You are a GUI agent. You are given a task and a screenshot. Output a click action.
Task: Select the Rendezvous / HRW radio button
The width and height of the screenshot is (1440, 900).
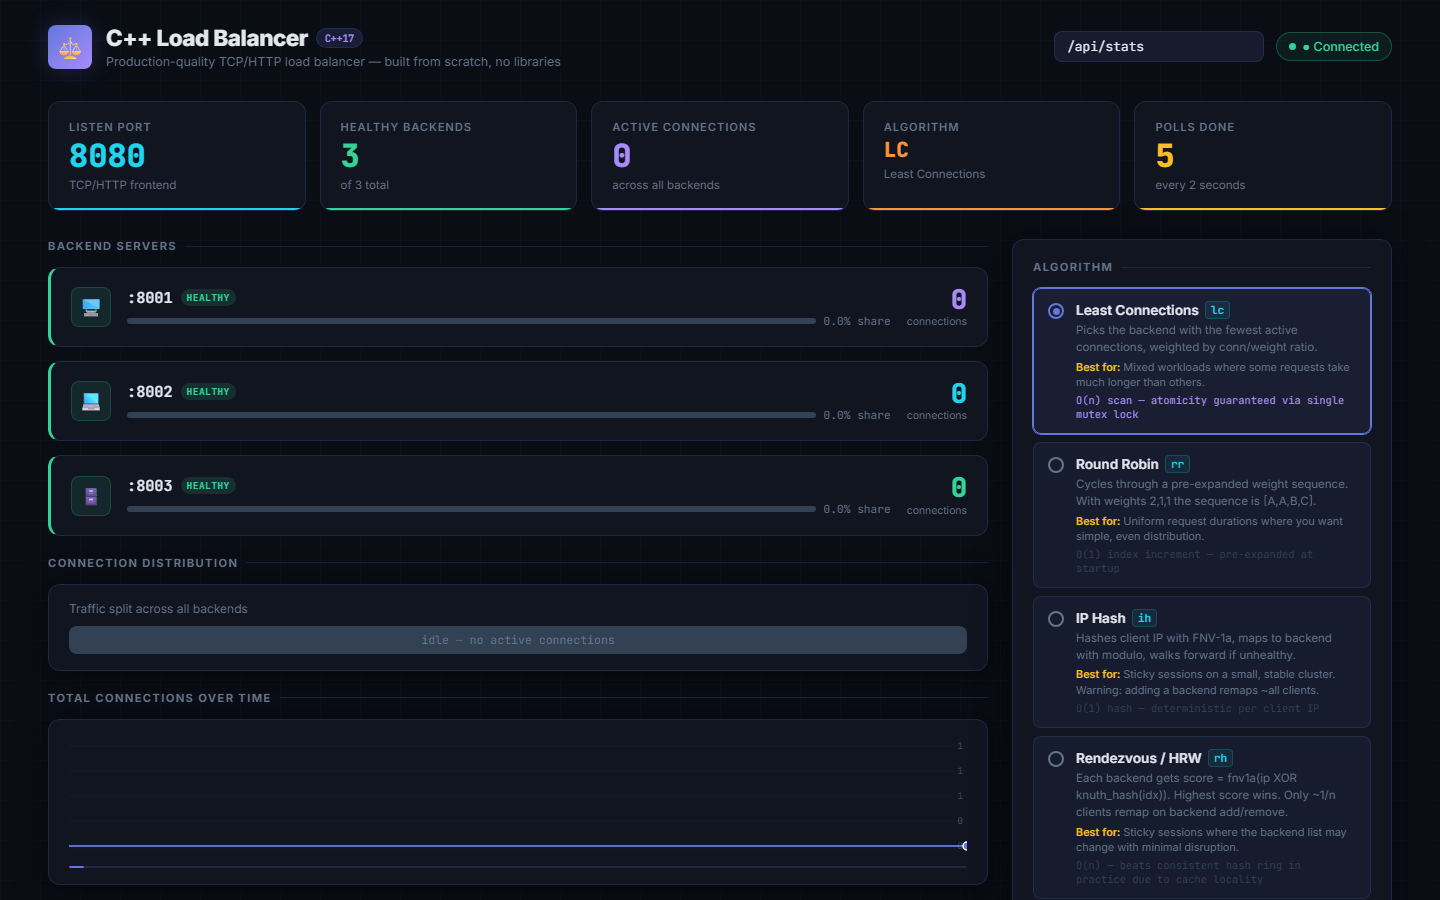pyautogui.click(x=1056, y=759)
